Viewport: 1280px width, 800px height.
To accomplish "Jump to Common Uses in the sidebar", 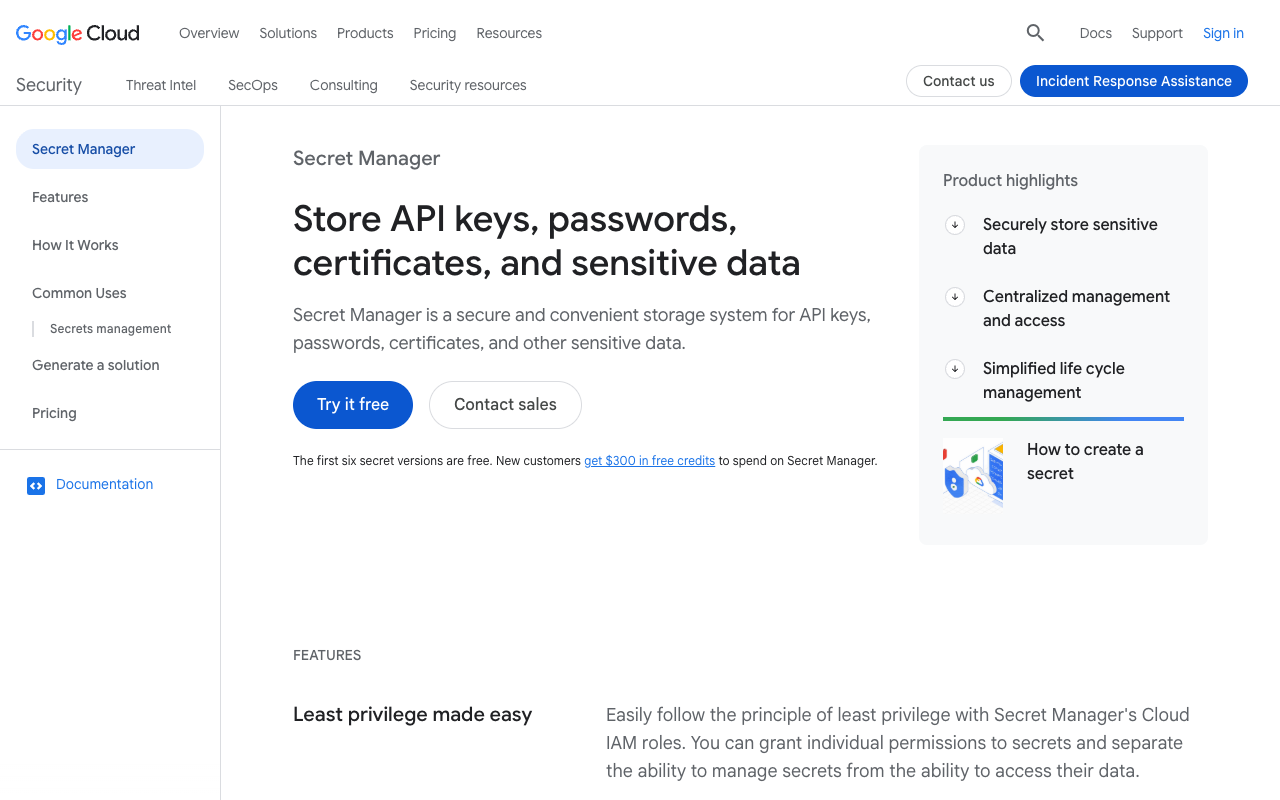I will pyautogui.click(x=79, y=293).
